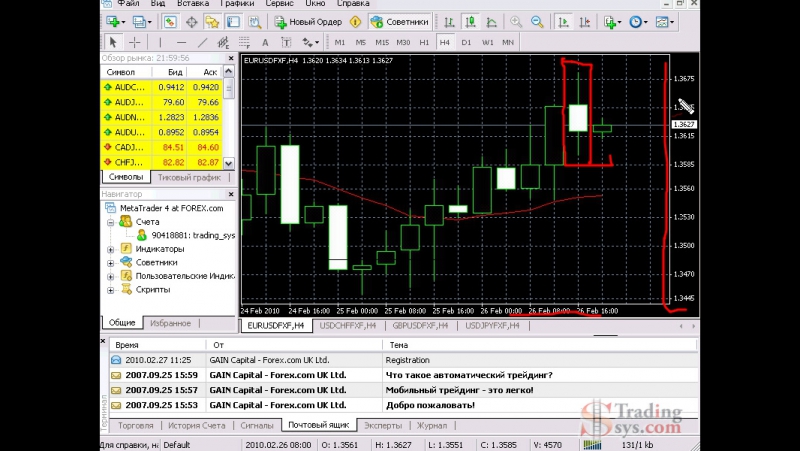Toggle the Data Window crosshair-target icon
The width and height of the screenshot is (800, 451).
191,22
